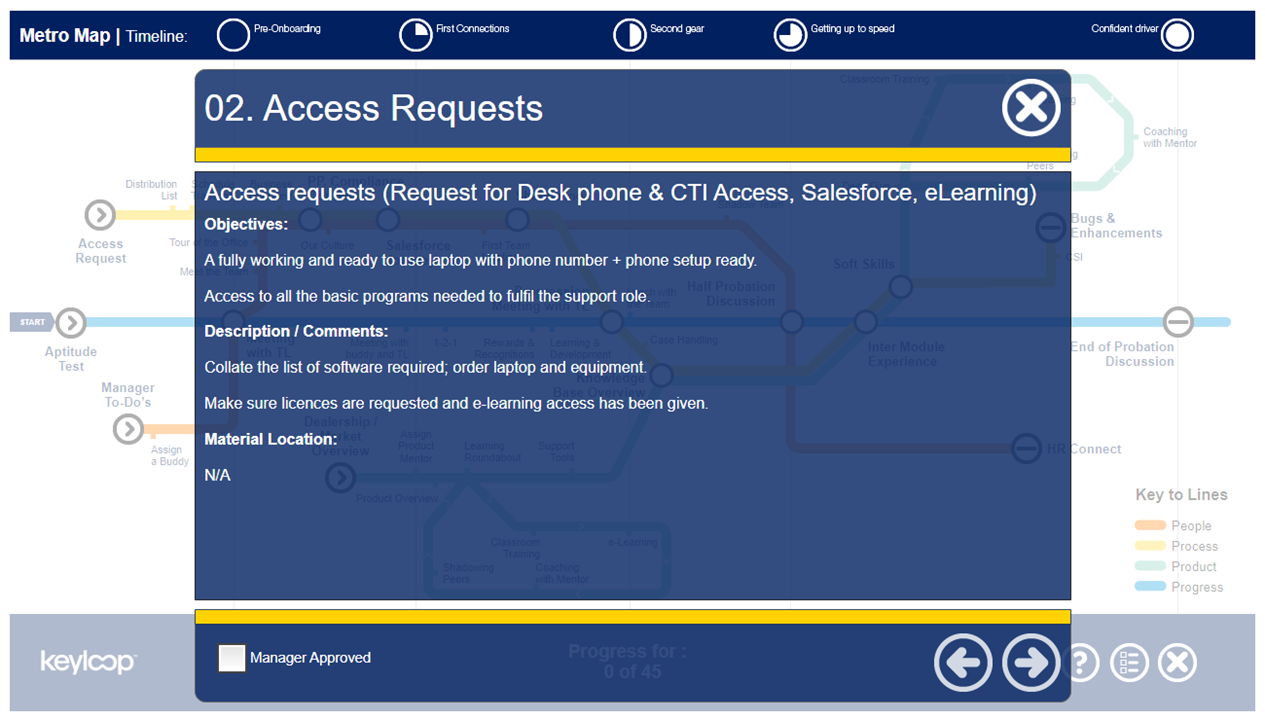
Task: Open Bugs & Enhancements station icon
Action: click(1051, 228)
